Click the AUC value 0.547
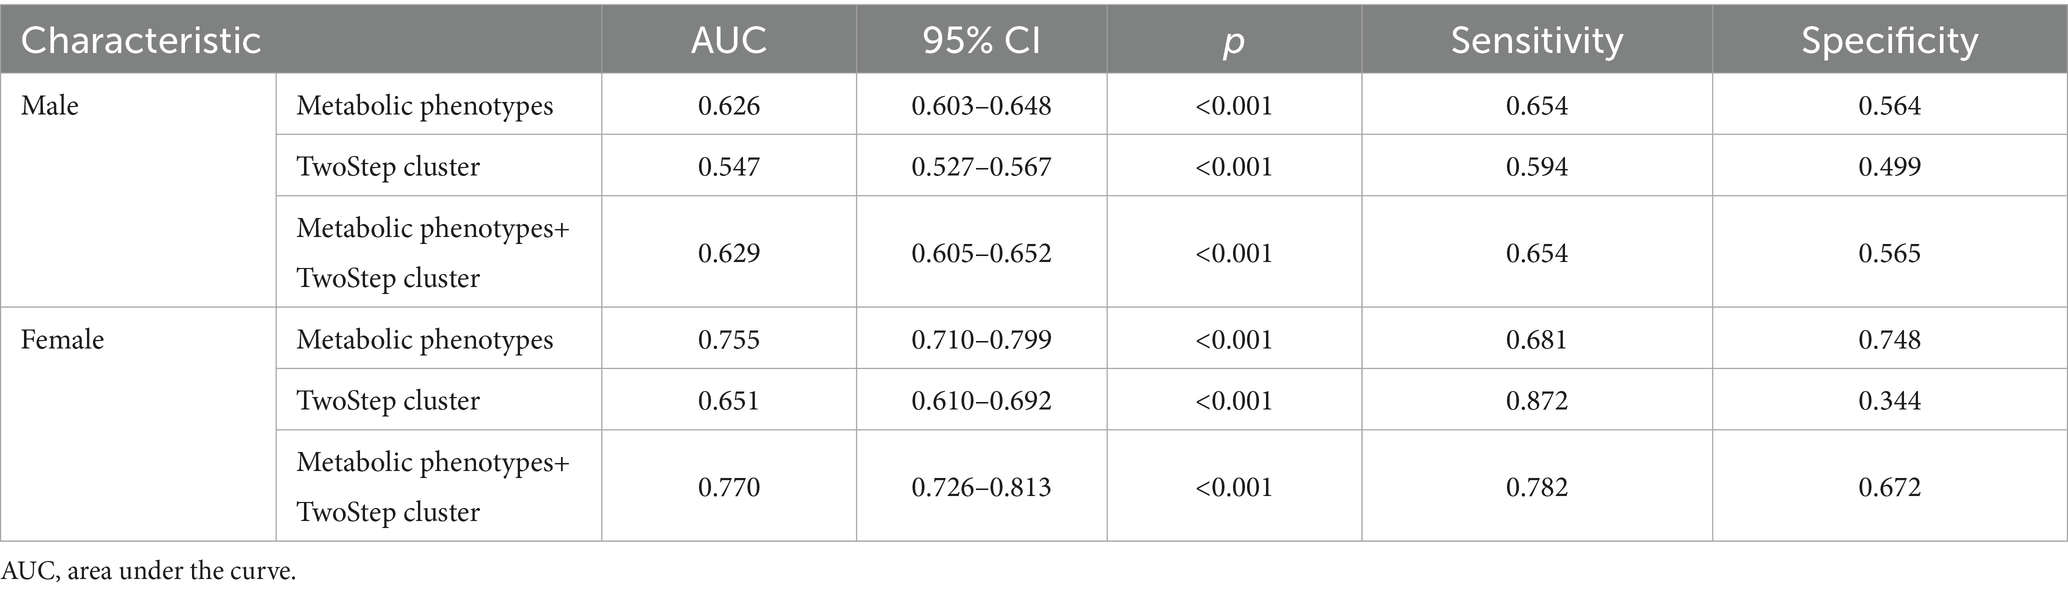Viewport: 2068px width, 593px height. coord(729,166)
